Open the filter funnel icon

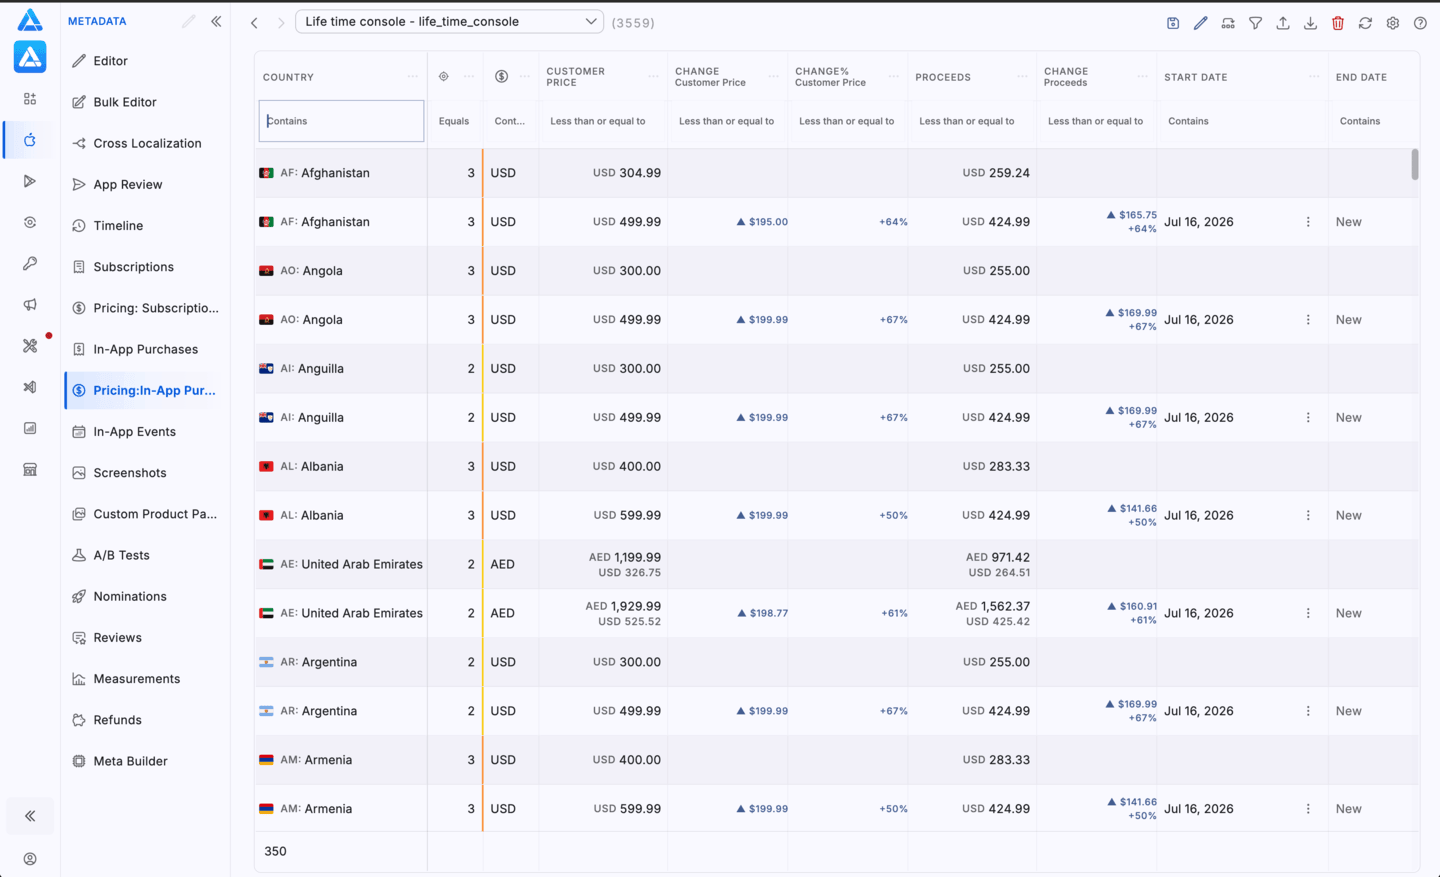(x=1255, y=23)
